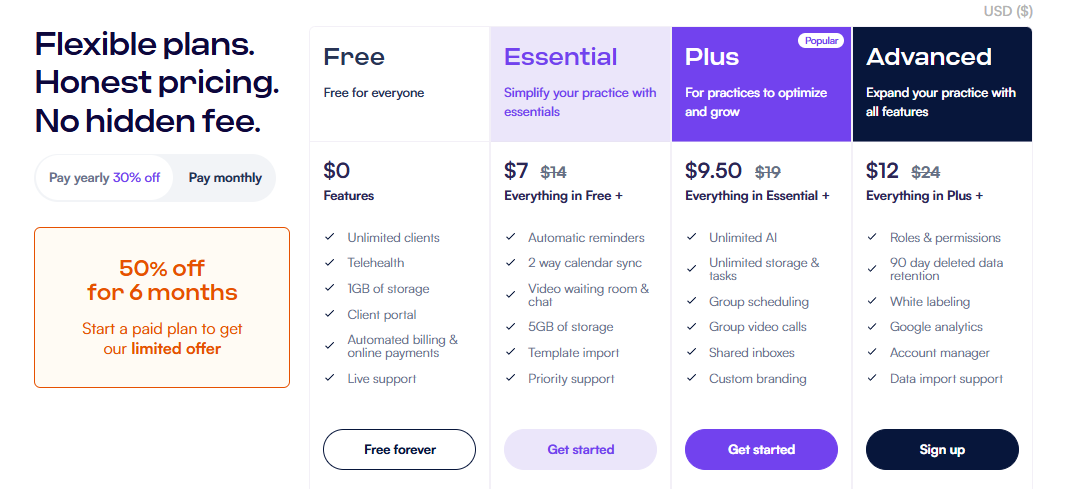Click the 50% off limited offer banner
The image size is (1078, 489).
coord(162,307)
